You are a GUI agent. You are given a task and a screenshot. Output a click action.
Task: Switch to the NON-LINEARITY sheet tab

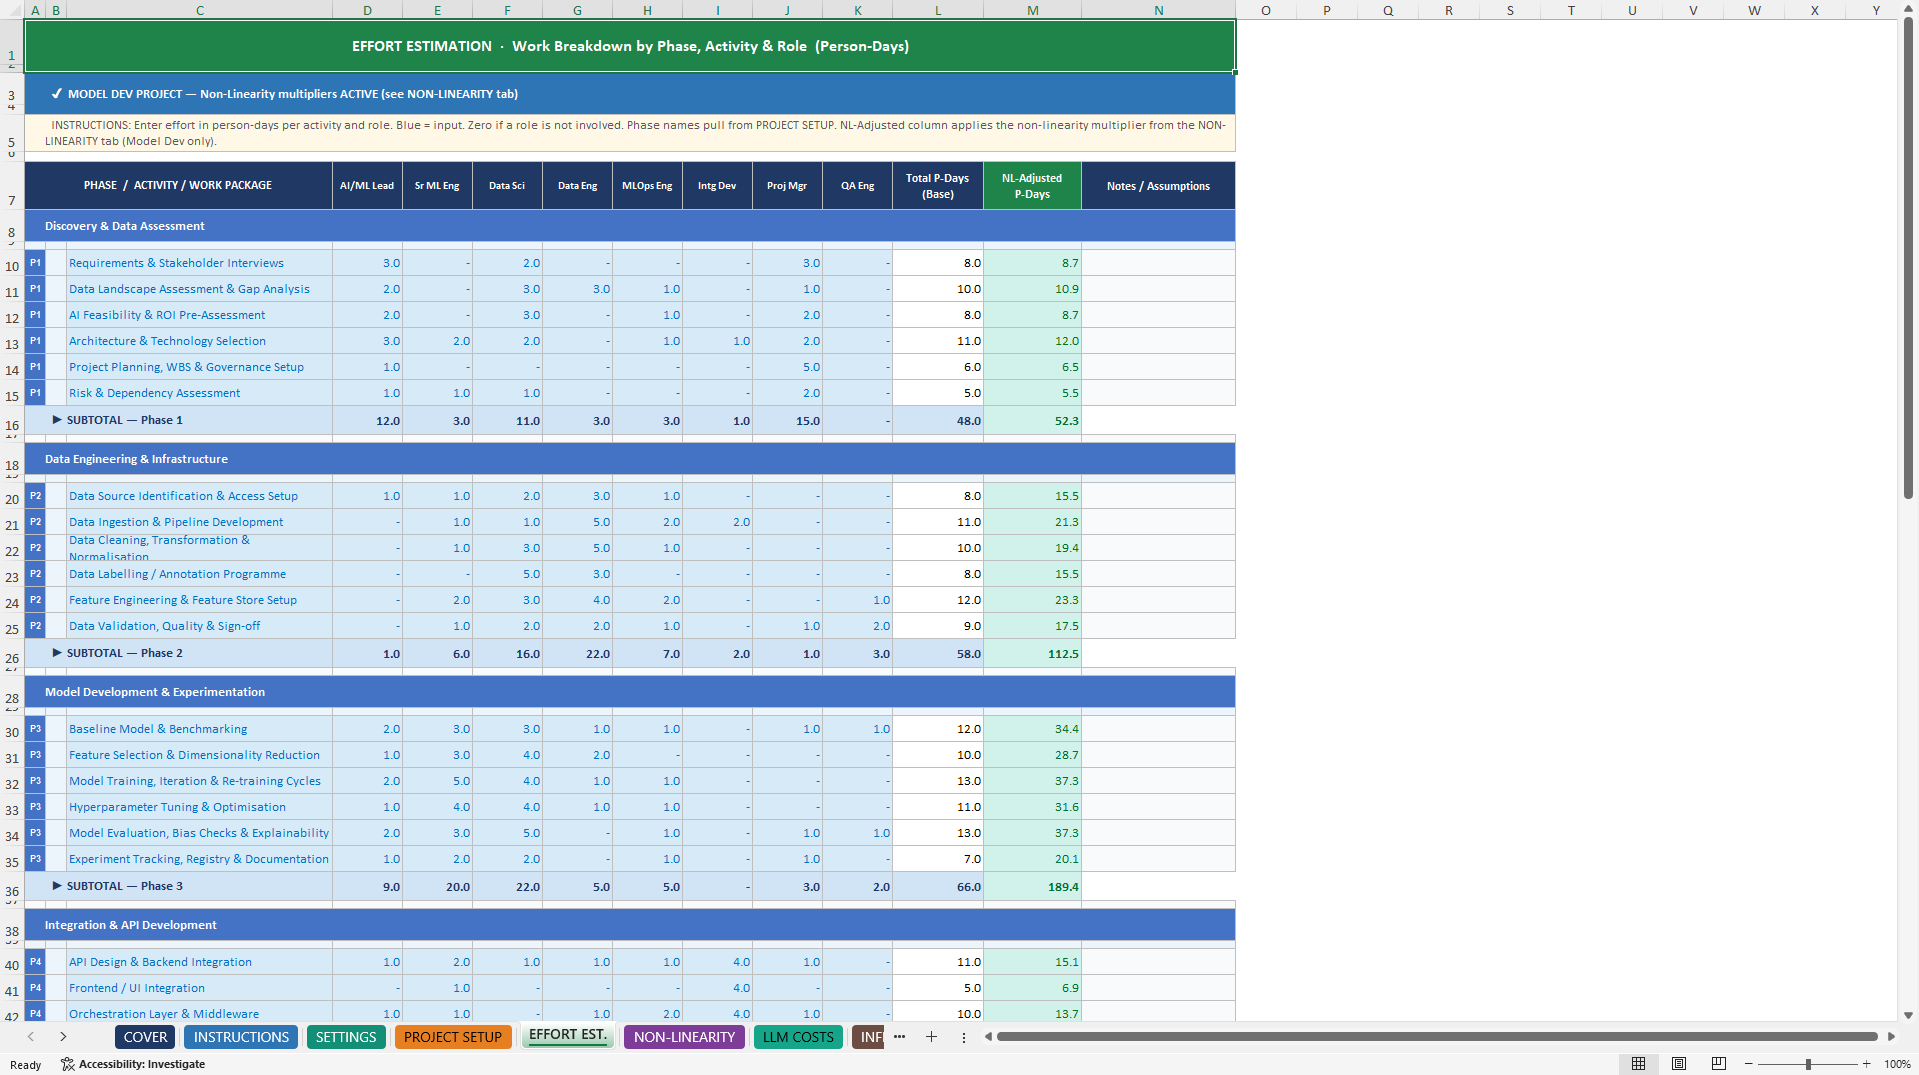[x=684, y=1037]
